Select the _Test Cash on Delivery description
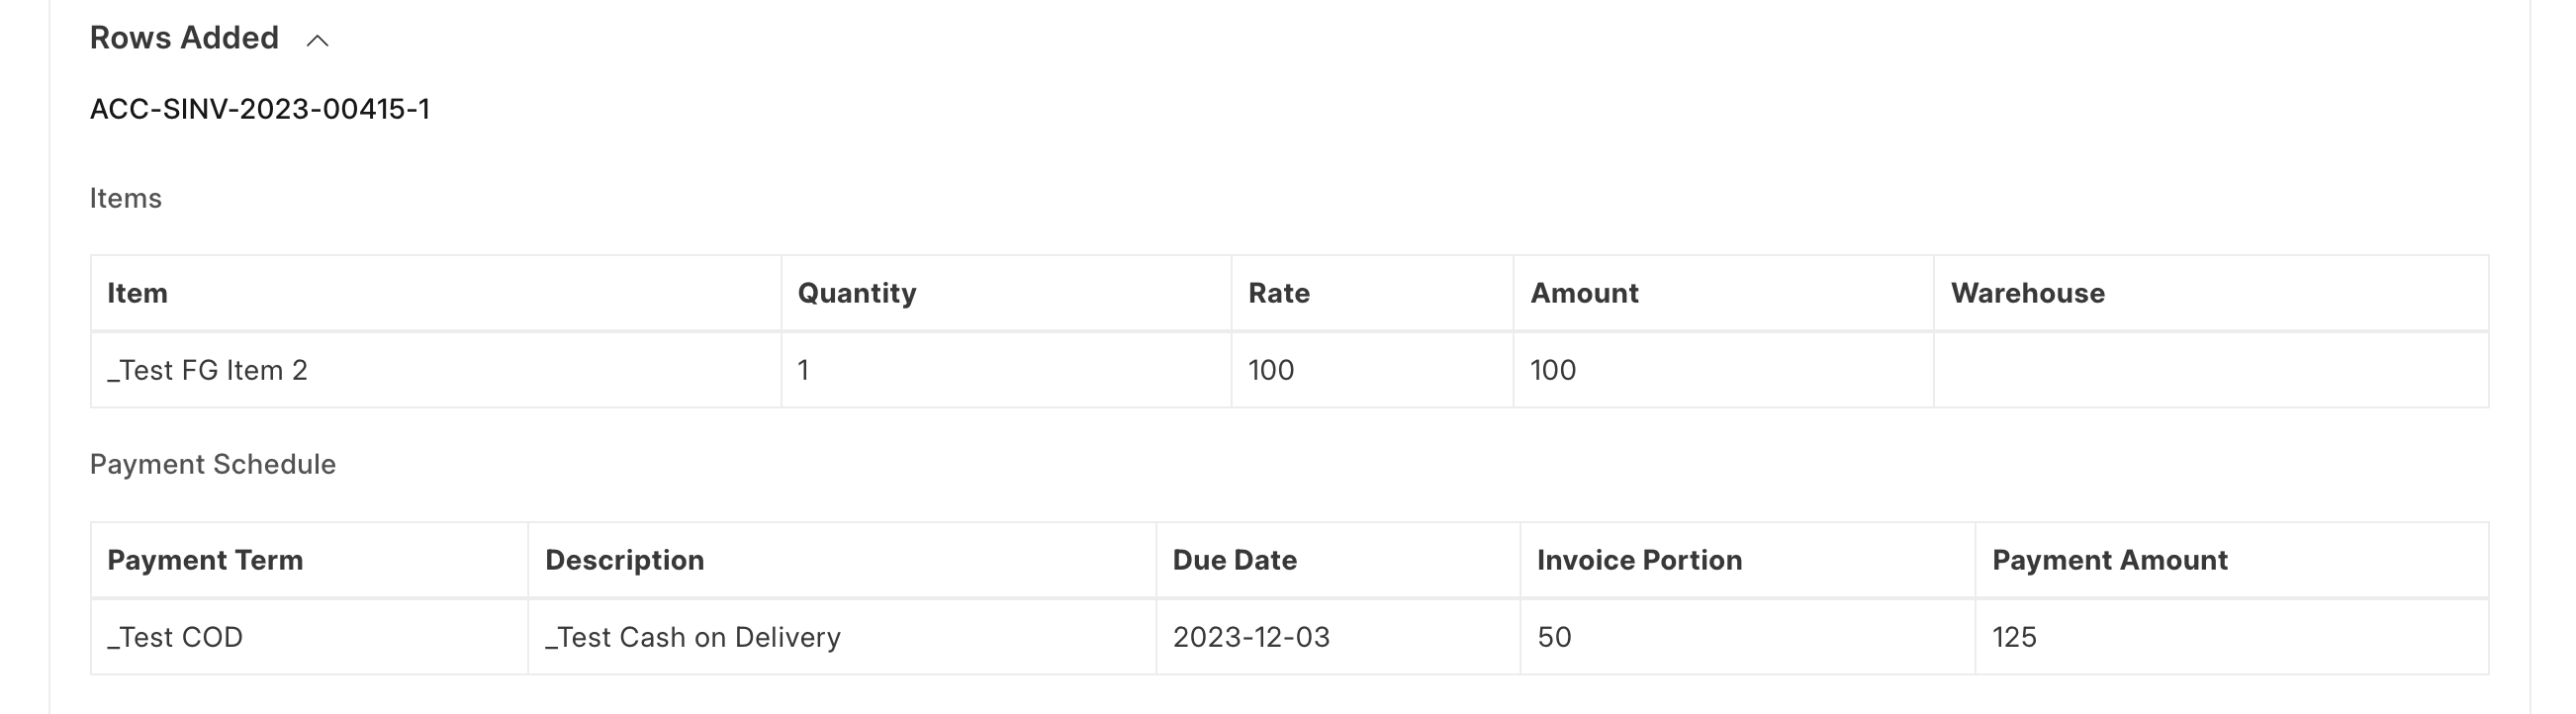 [692, 637]
